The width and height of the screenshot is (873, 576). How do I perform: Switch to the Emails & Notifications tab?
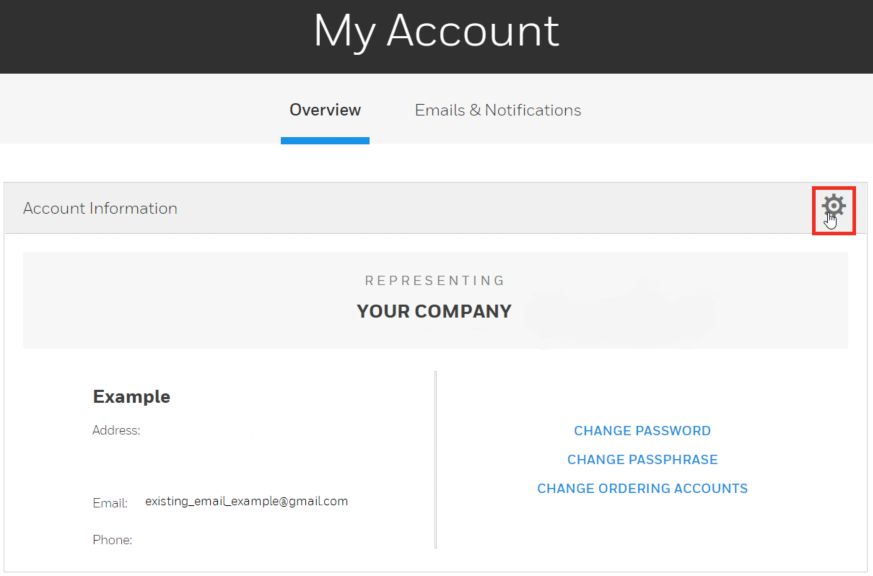click(498, 110)
